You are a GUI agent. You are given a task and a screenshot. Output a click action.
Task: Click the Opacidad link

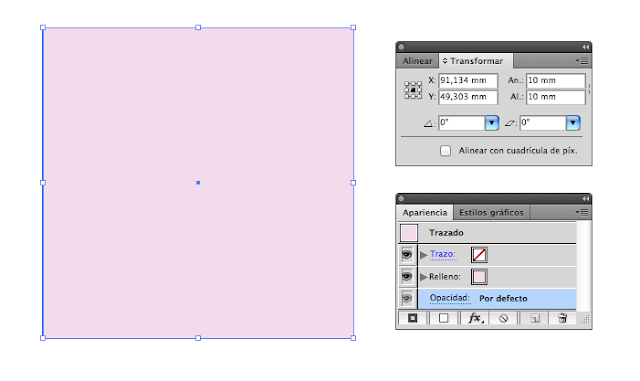449,298
